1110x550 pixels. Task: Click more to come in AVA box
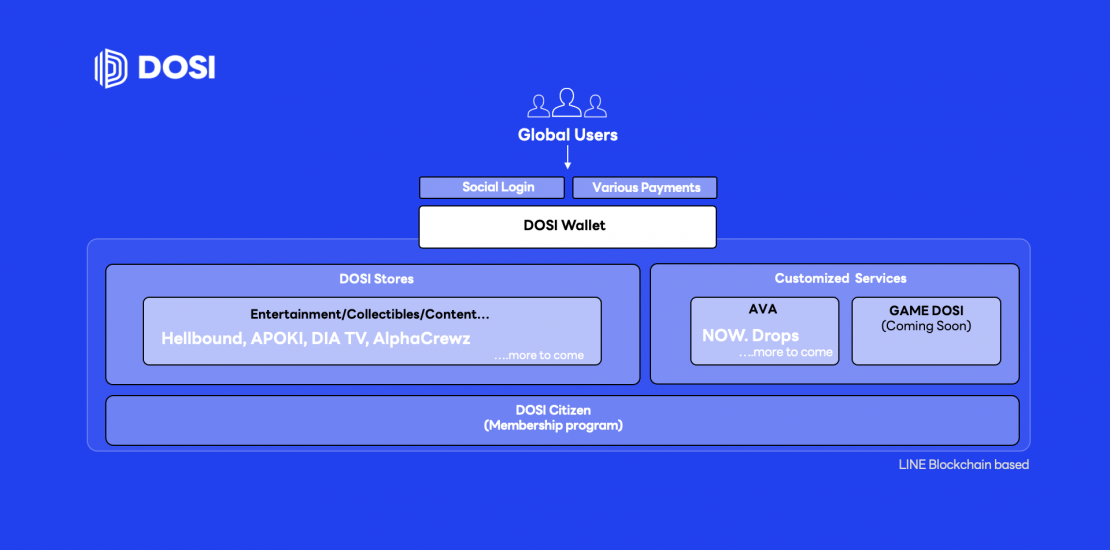point(786,353)
